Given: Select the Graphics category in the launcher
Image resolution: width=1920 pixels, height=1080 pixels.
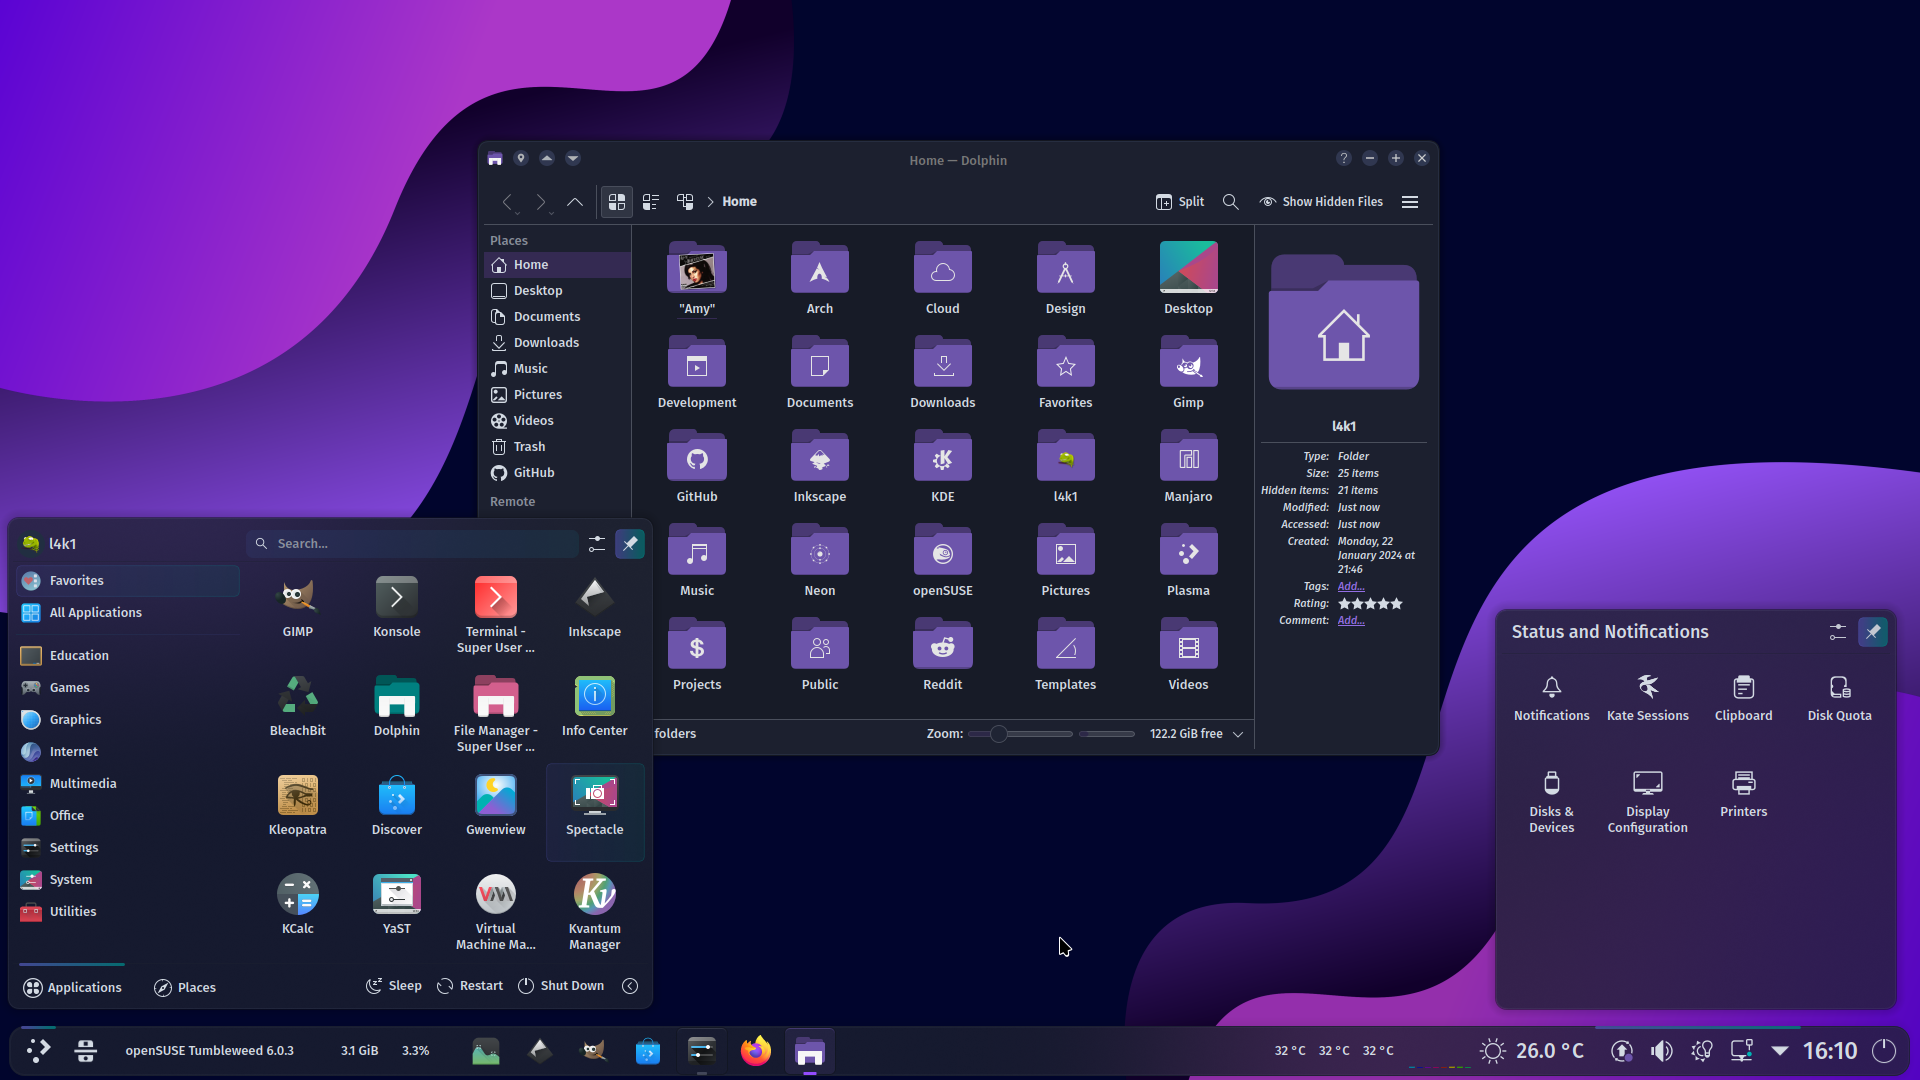Looking at the screenshot, I should (x=128, y=719).
